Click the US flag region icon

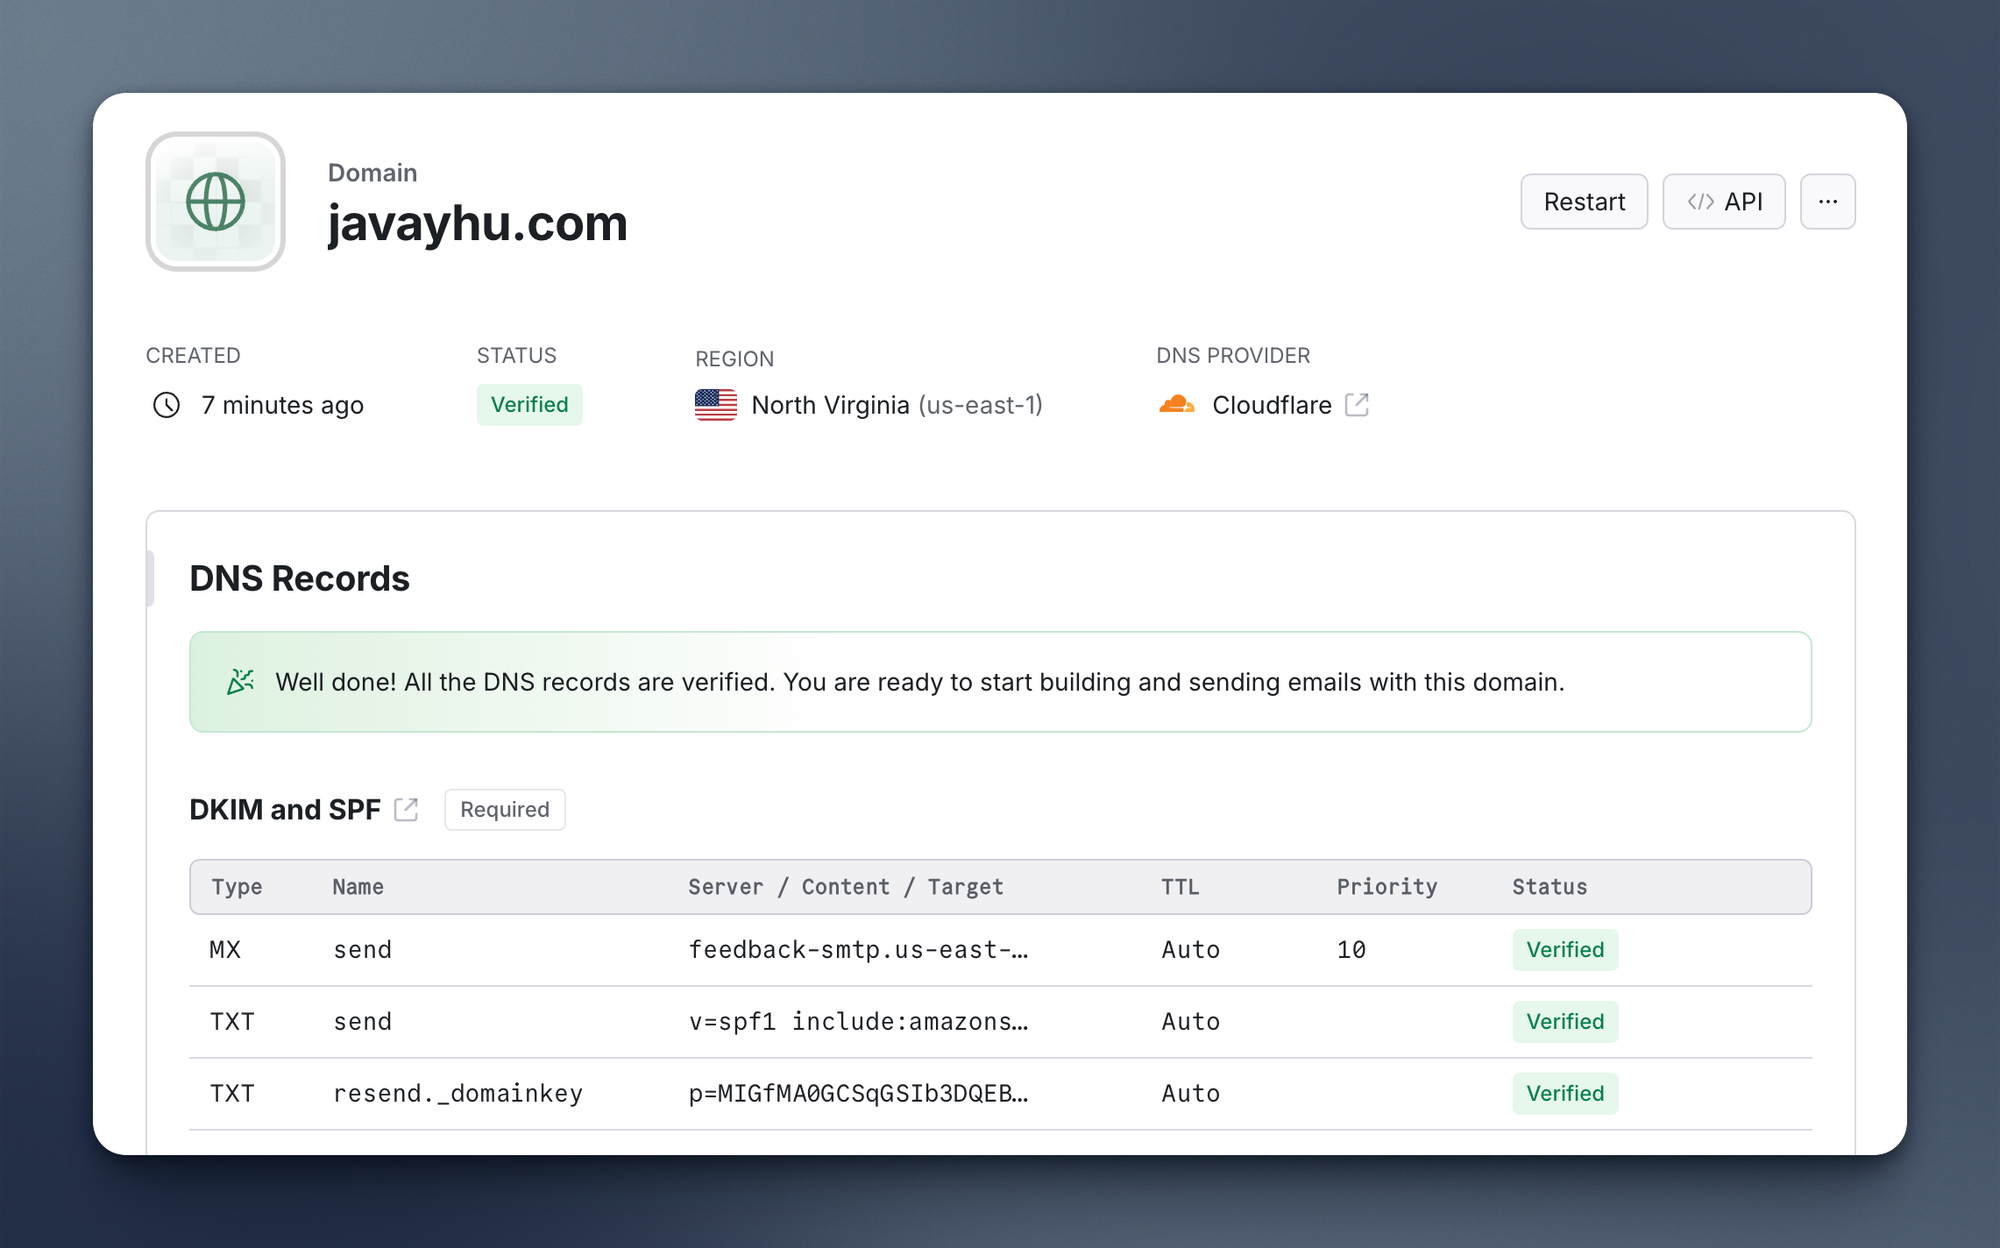coord(716,405)
